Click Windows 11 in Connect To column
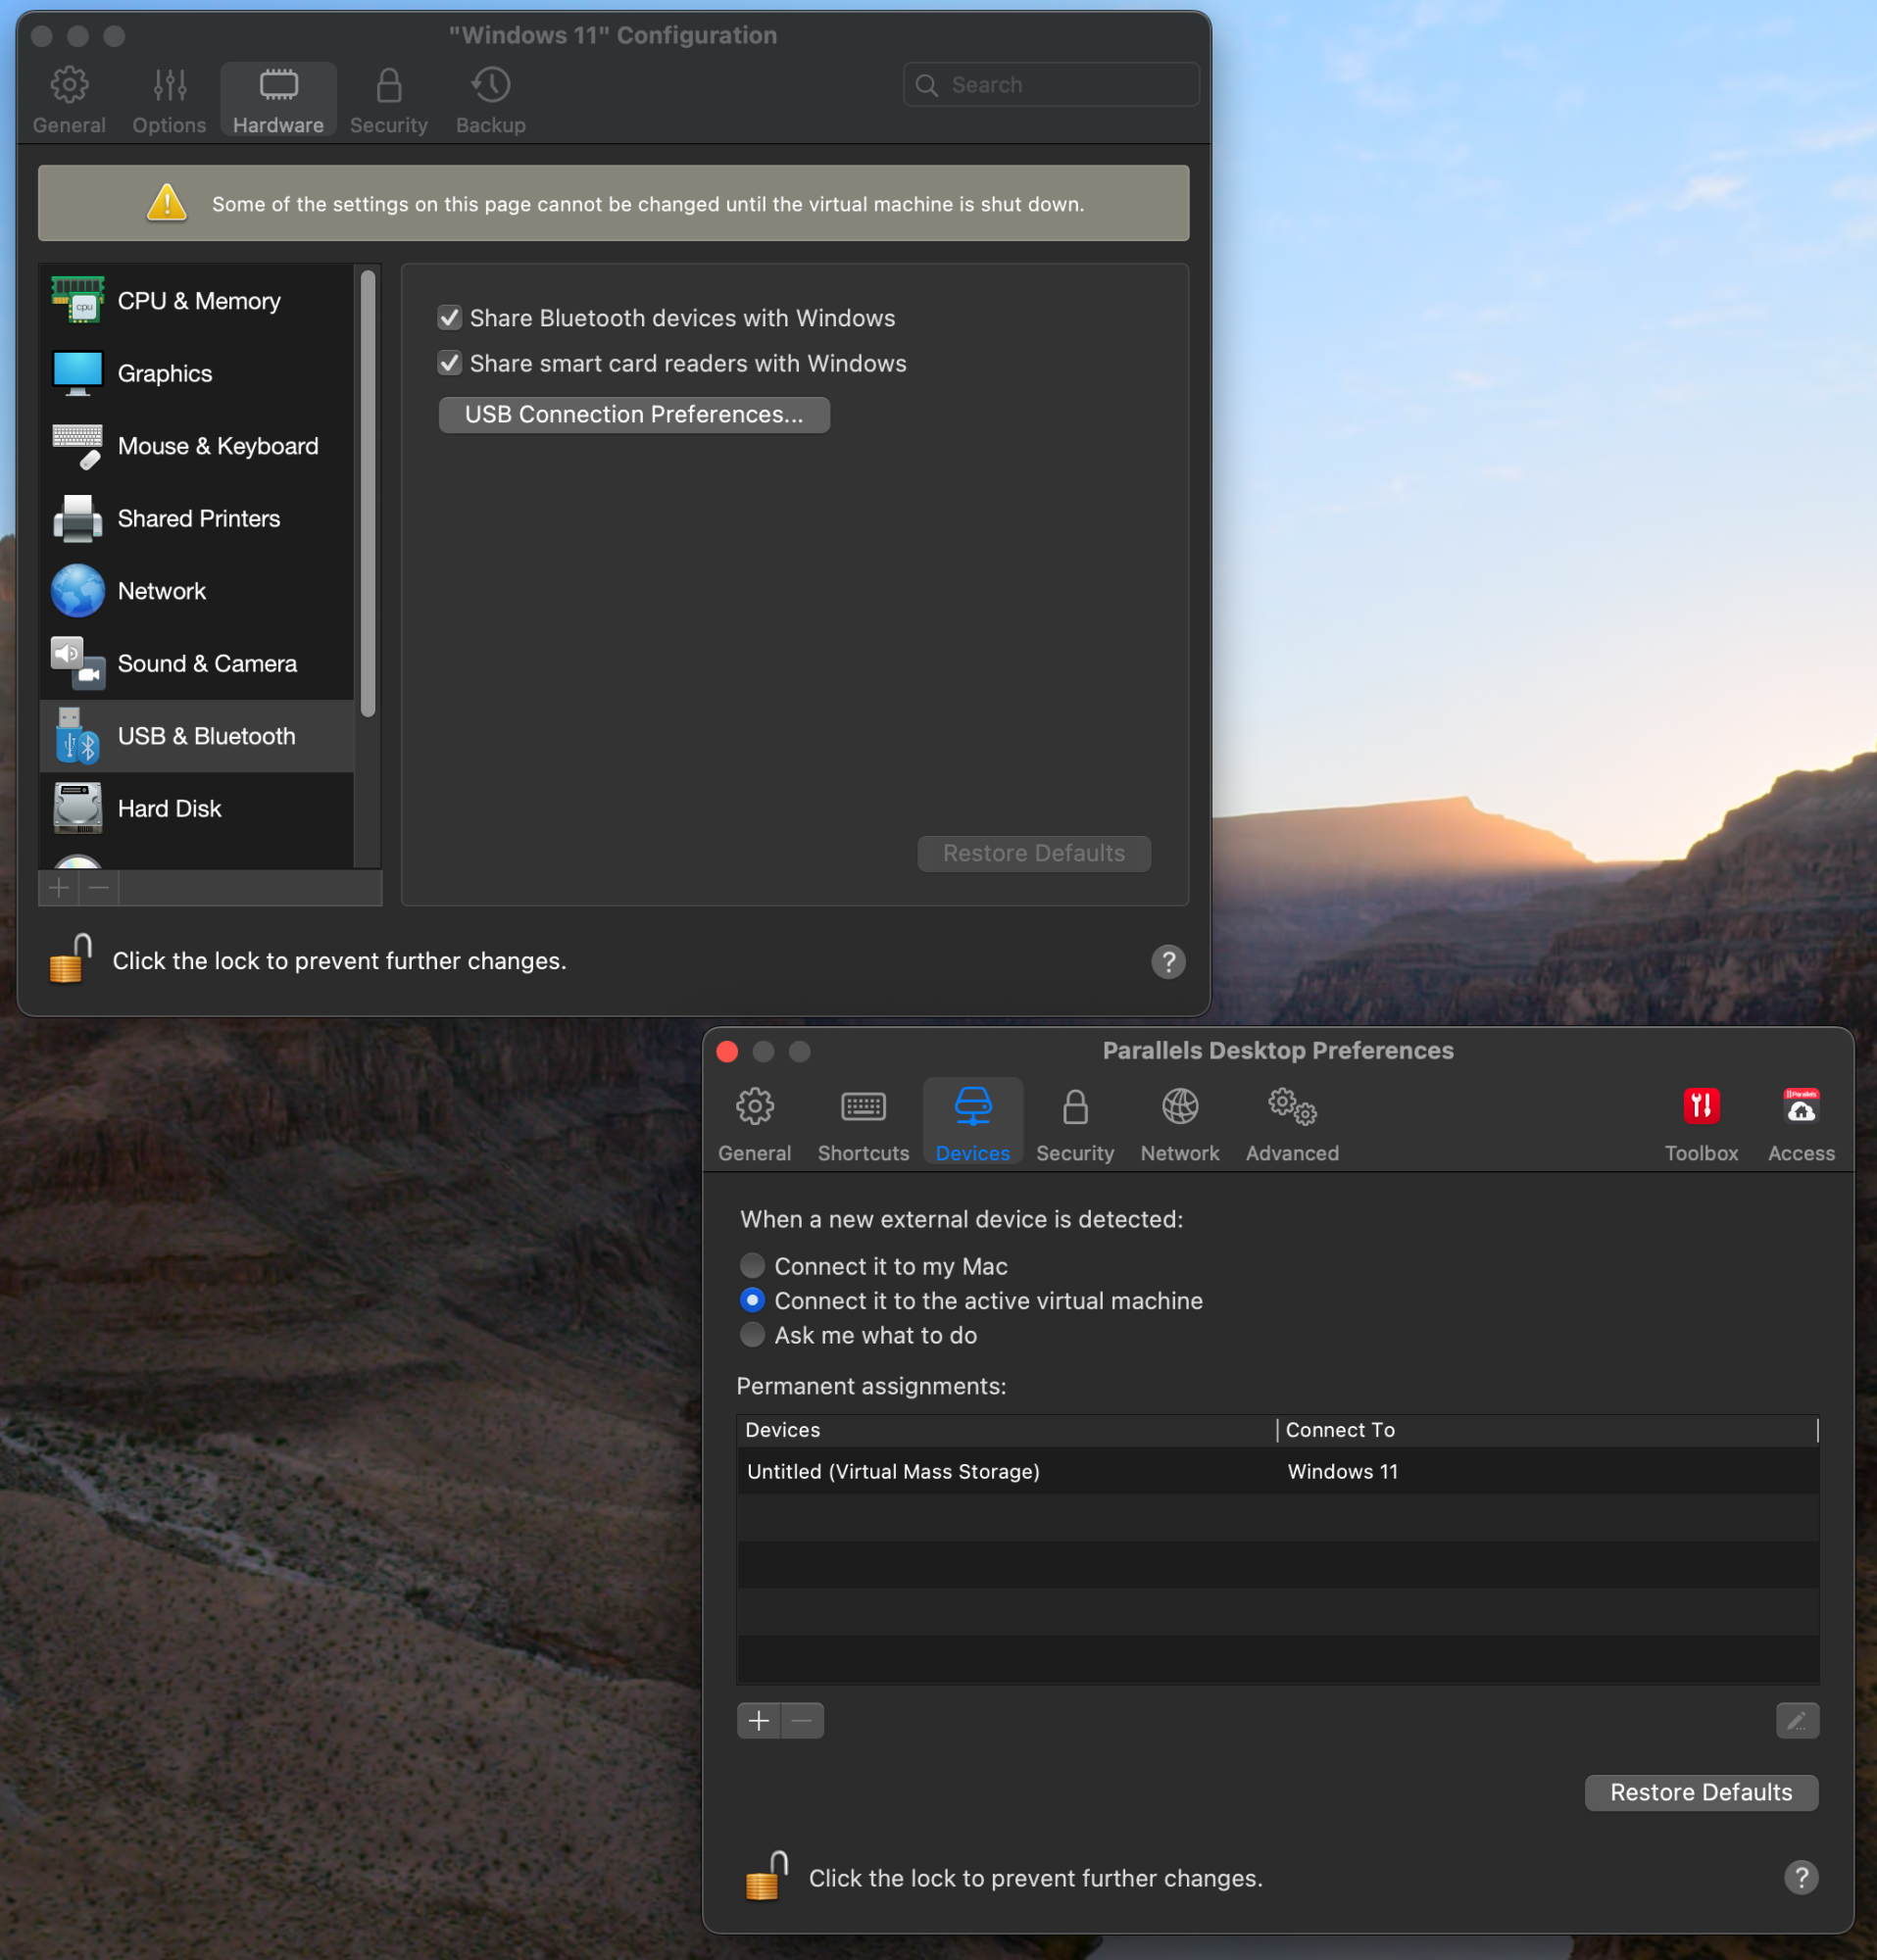Viewport: 1877px width, 1960px height. coord(1342,1471)
